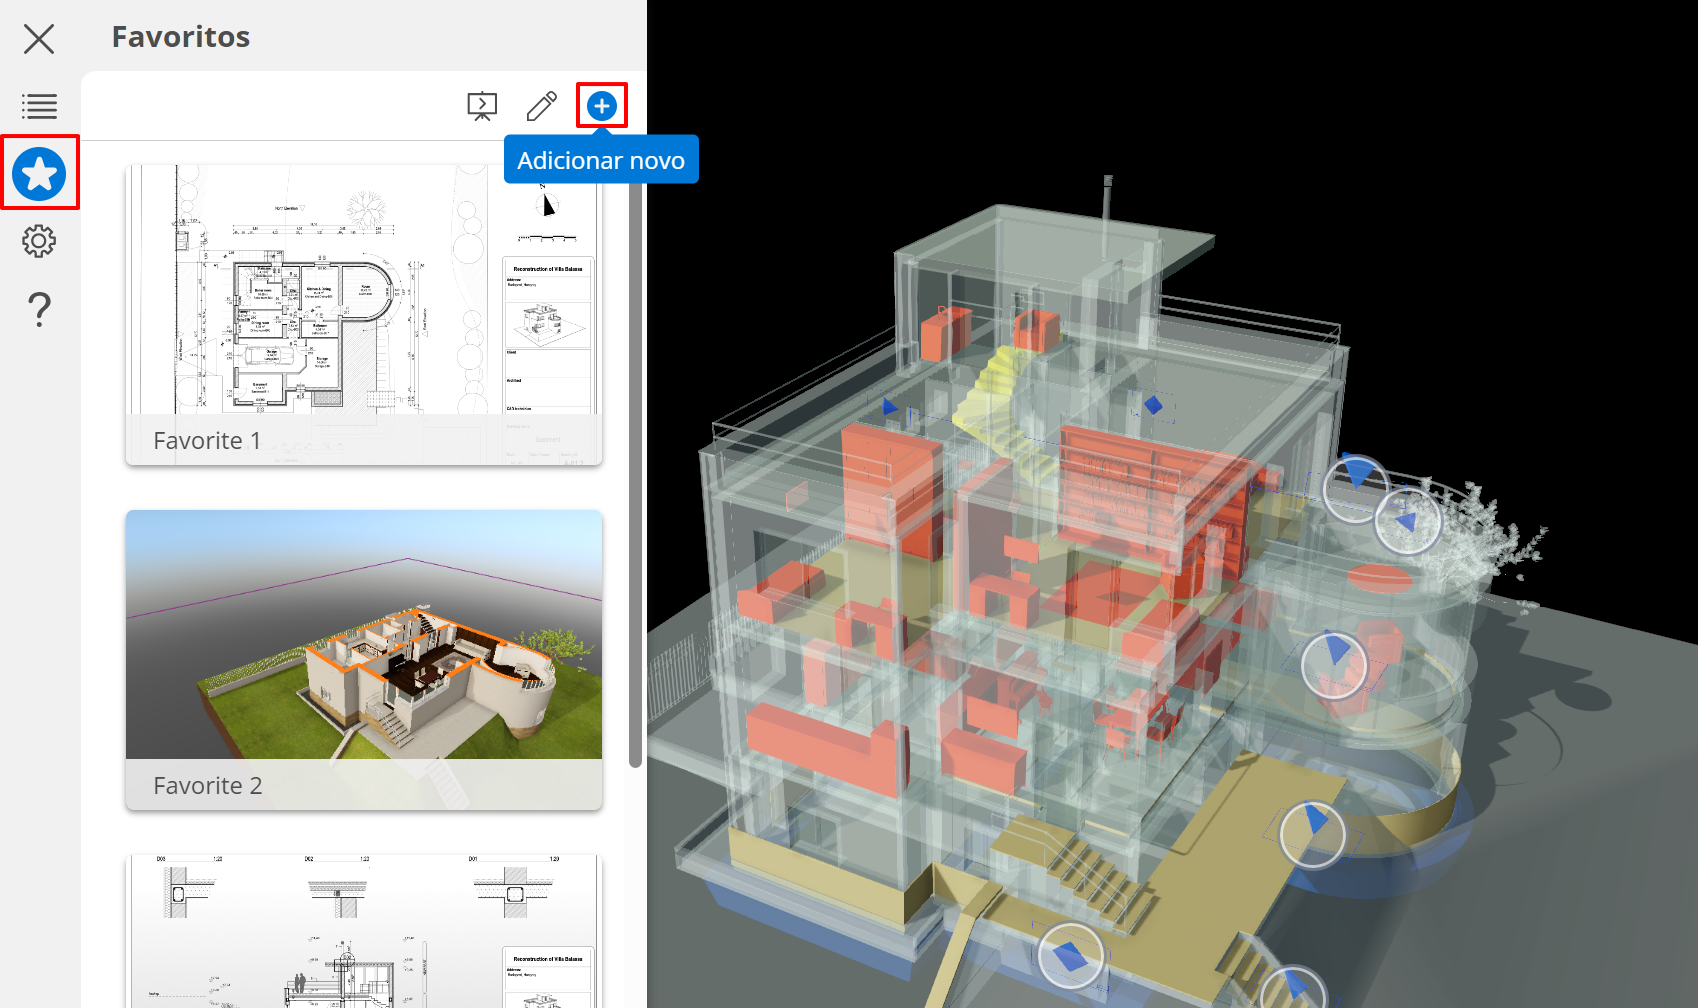Click the Favorite 2 label

point(208,786)
